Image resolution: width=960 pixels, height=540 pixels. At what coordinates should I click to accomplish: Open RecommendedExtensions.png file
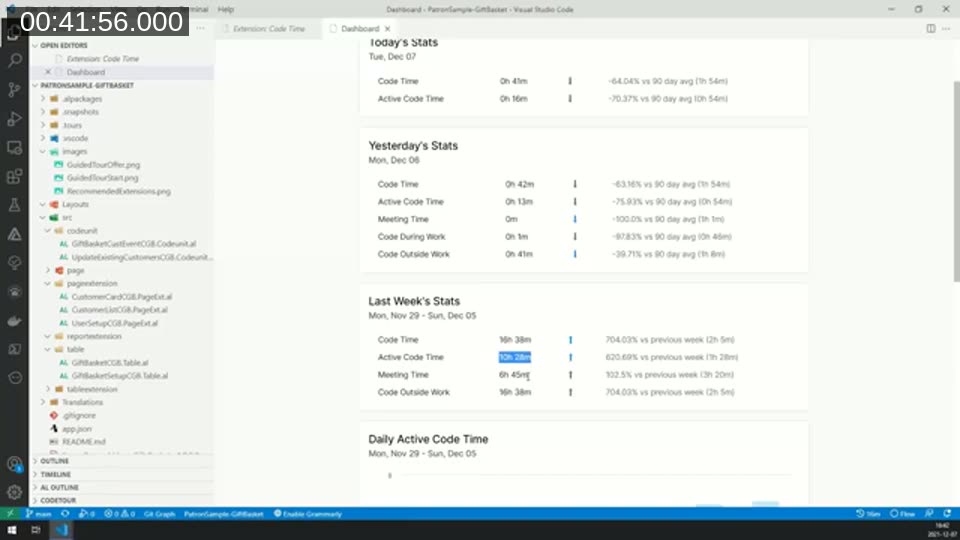[x=118, y=192]
